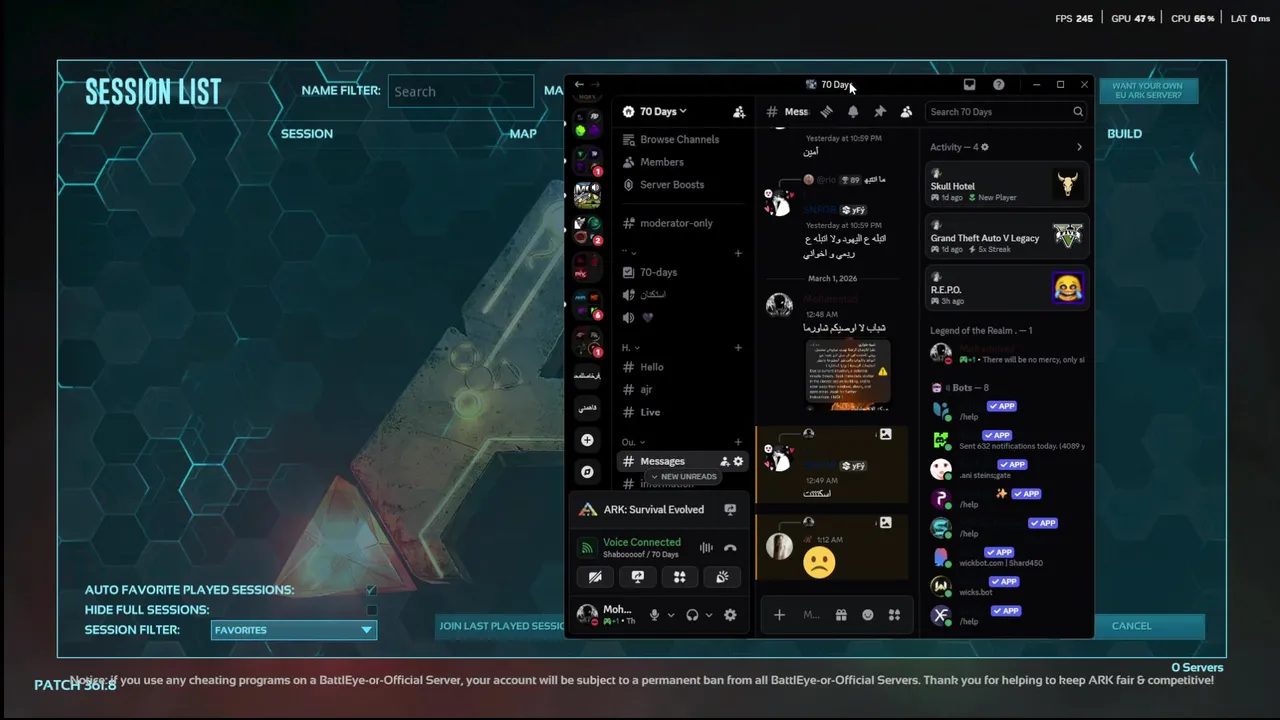Collapse the H. channel category
1280x720 pixels.
(631, 348)
